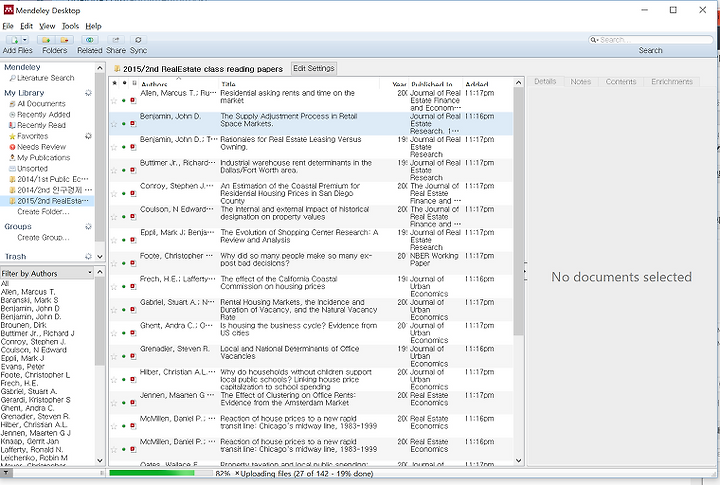Click document list scroll-down arrow
The height and width of the screenshot is (485, 720).
[x=518, y=461]
